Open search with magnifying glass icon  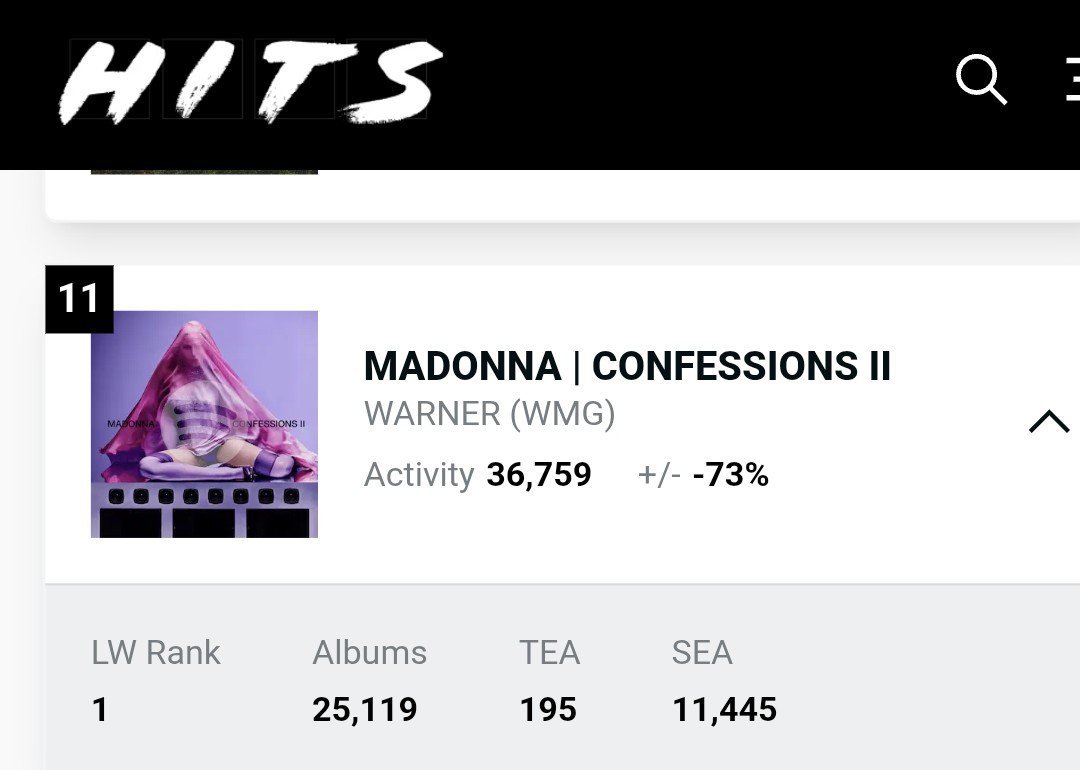point(982,79)
